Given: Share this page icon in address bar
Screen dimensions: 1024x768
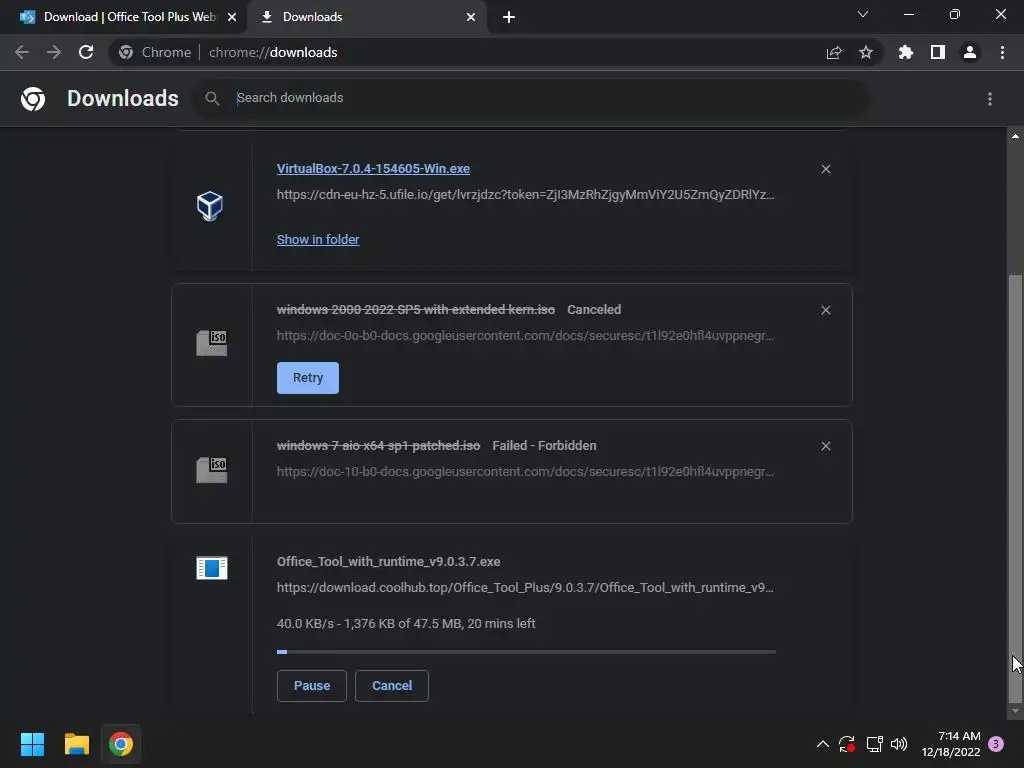Looking at the screenshot, I should coord(834,52).
